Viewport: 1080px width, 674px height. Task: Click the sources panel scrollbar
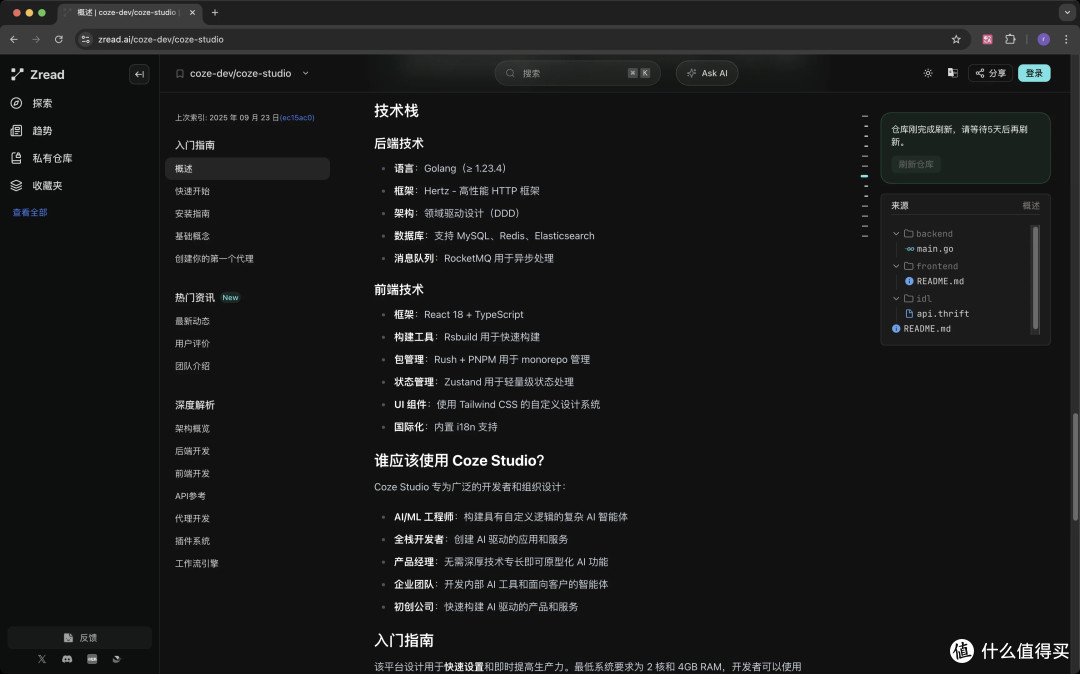(1035, 277)
